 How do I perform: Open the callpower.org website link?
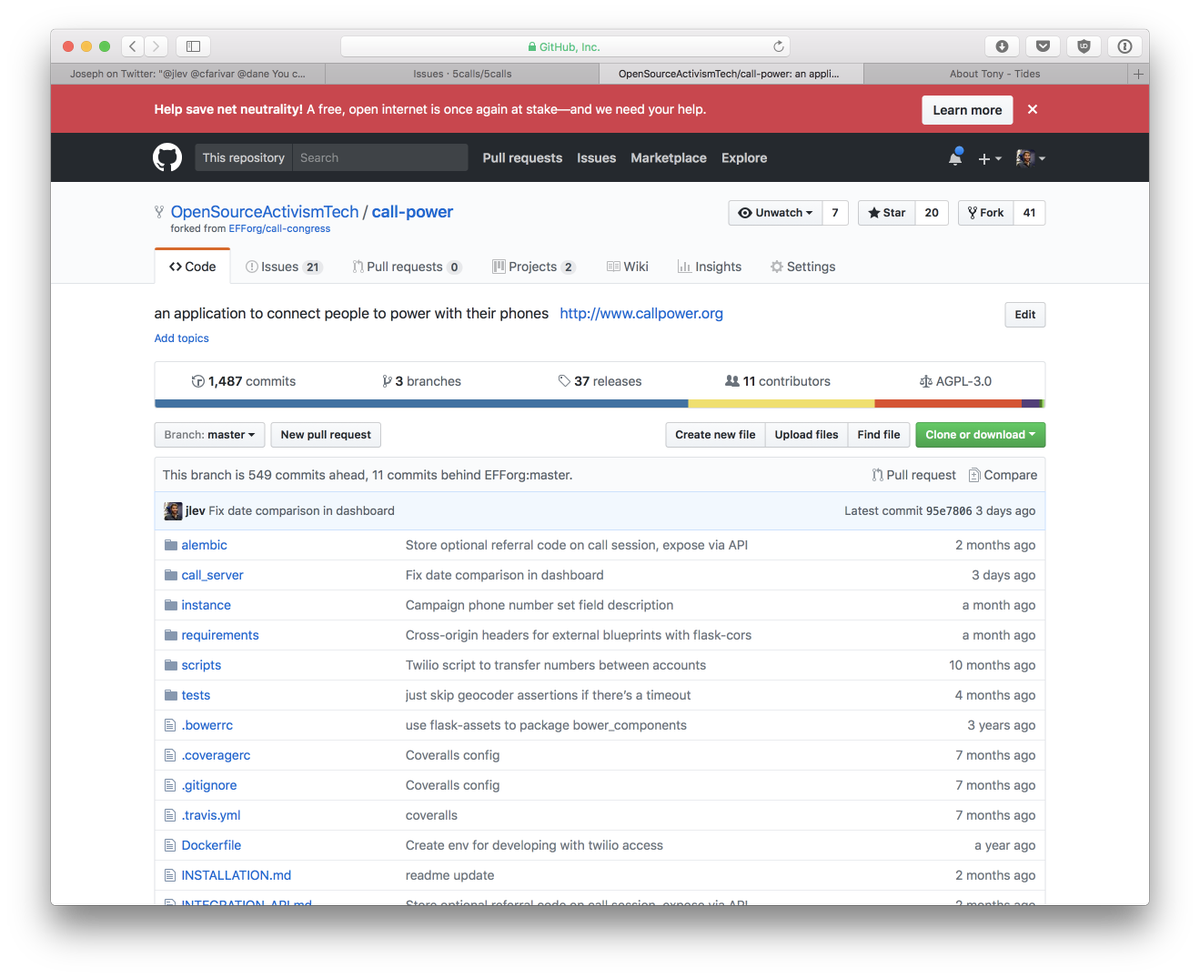[641, 313]
